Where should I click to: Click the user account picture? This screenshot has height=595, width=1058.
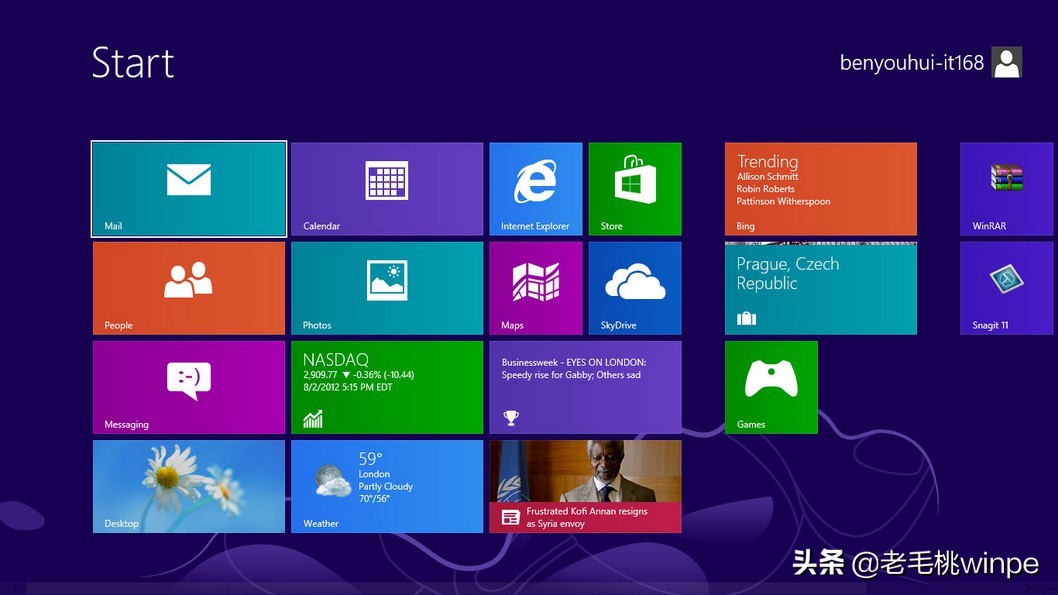click(x=1007, y=62)
